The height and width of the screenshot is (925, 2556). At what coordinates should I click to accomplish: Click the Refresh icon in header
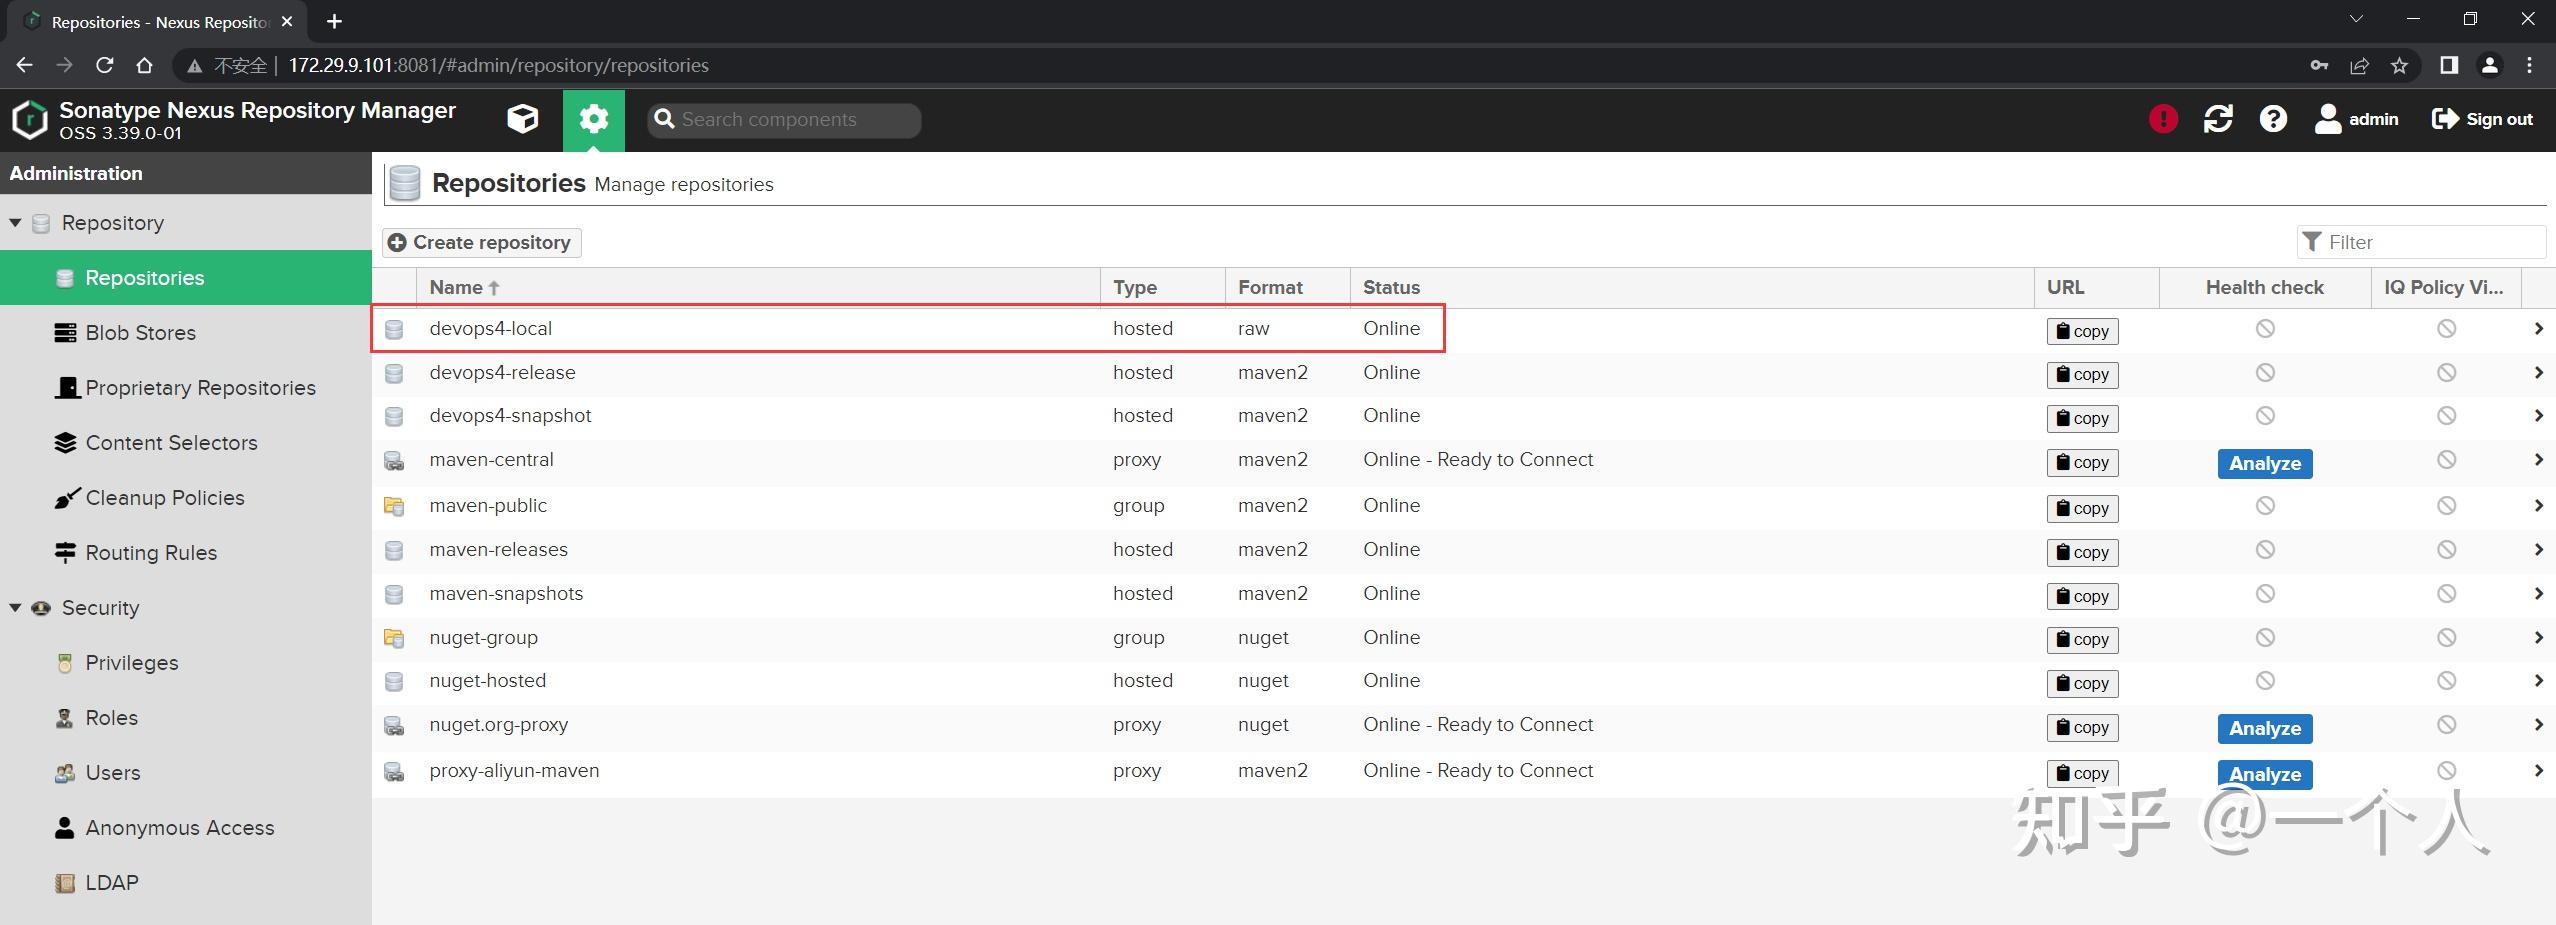pyautogui.click(x=2218, y=120)
